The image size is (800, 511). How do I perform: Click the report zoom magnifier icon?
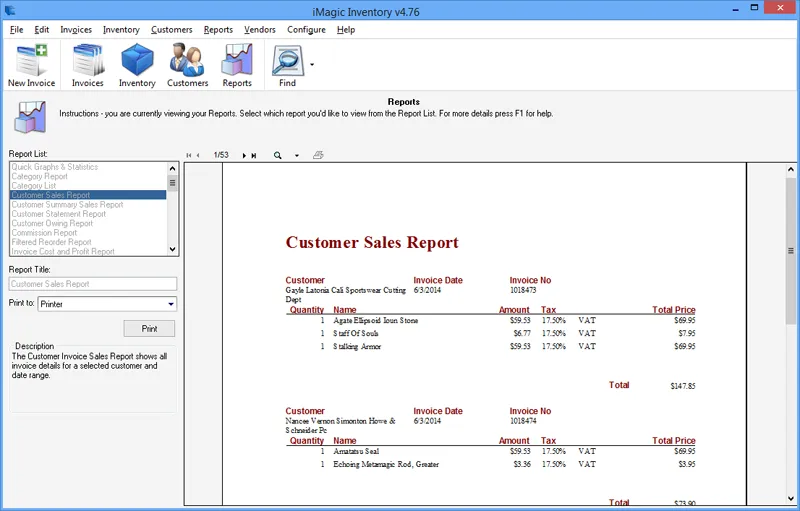click(x=278, y=156)
